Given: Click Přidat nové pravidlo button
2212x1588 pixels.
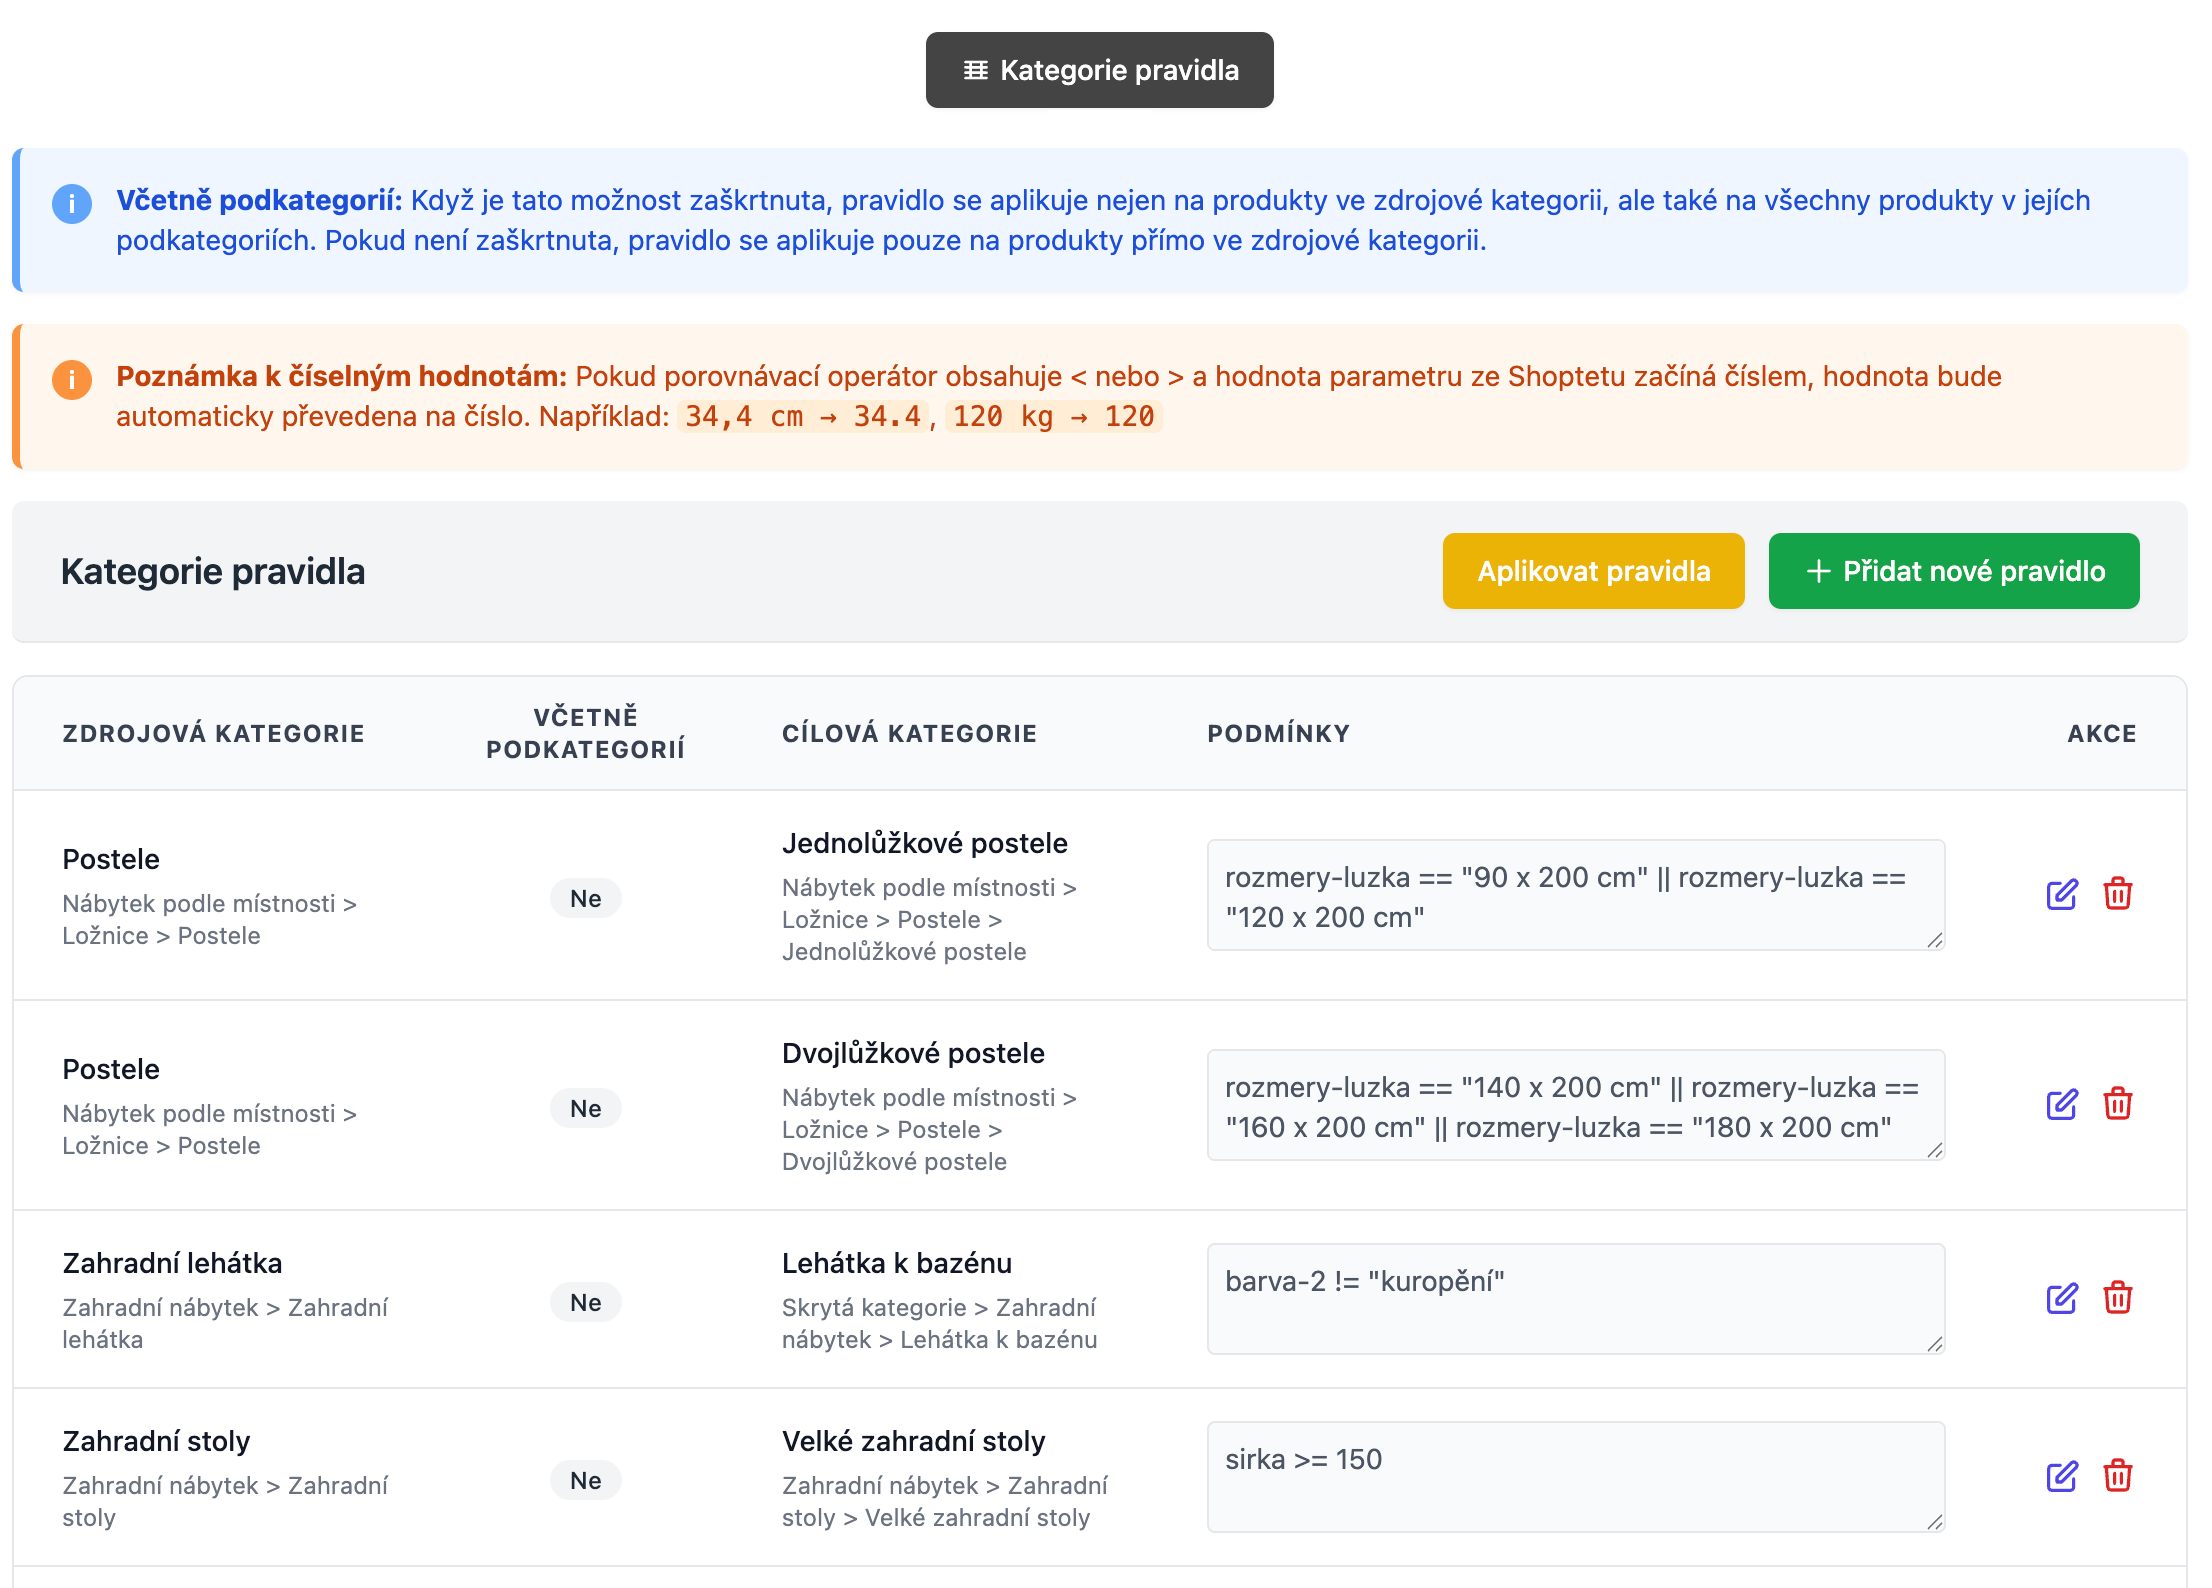Looking at the screenshot, I should click(x=1953, y=571).
